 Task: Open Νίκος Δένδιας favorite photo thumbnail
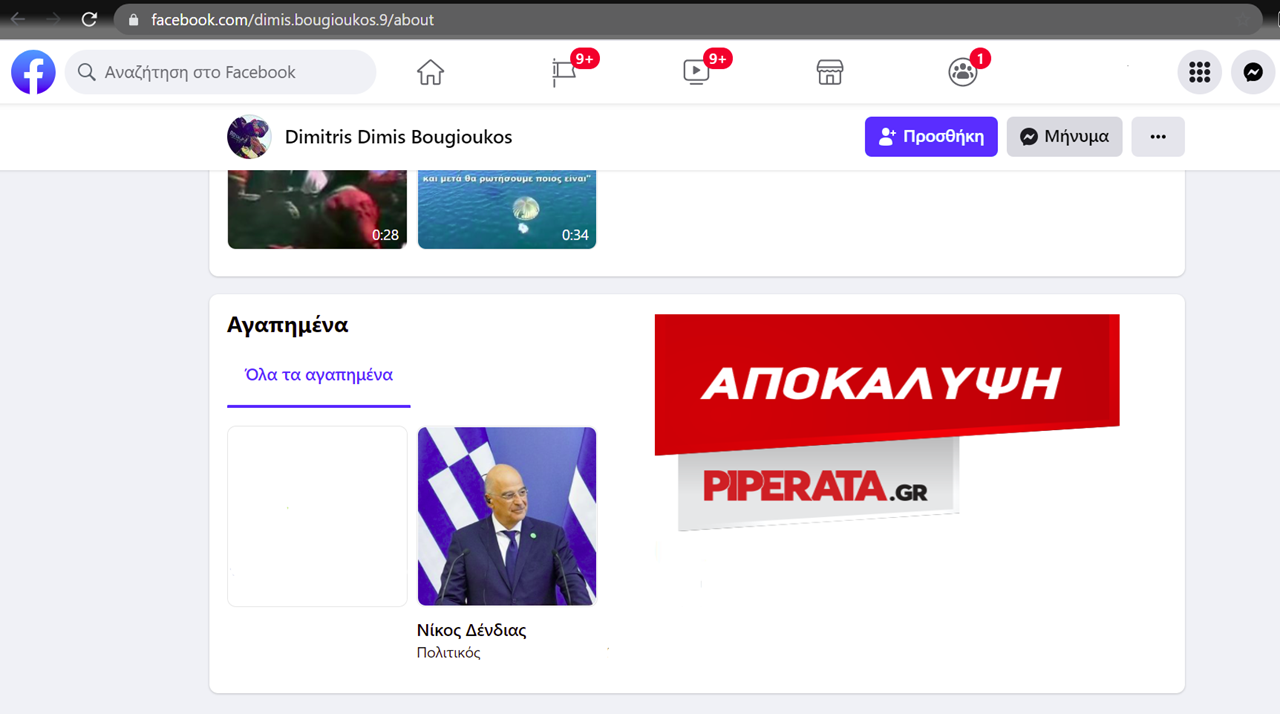(x=507, y=516)
